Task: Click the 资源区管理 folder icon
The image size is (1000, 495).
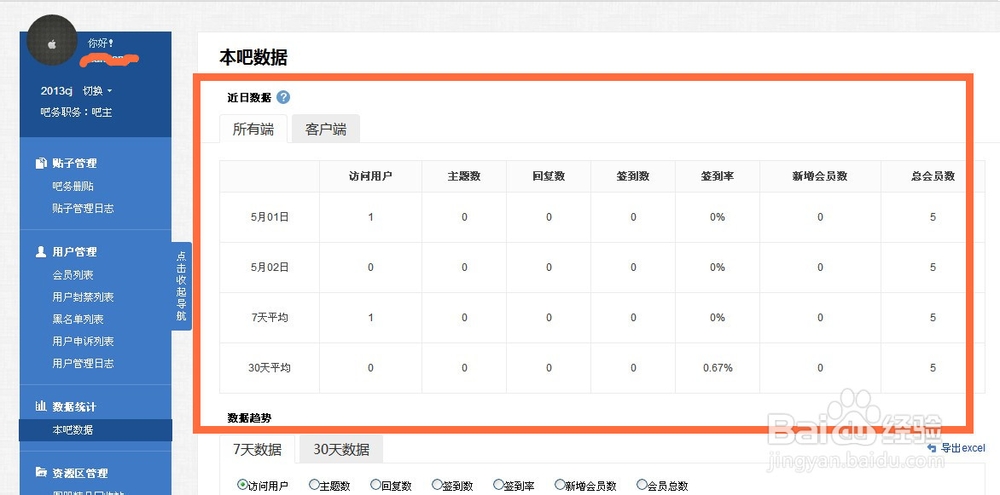Action: point(41,473)
